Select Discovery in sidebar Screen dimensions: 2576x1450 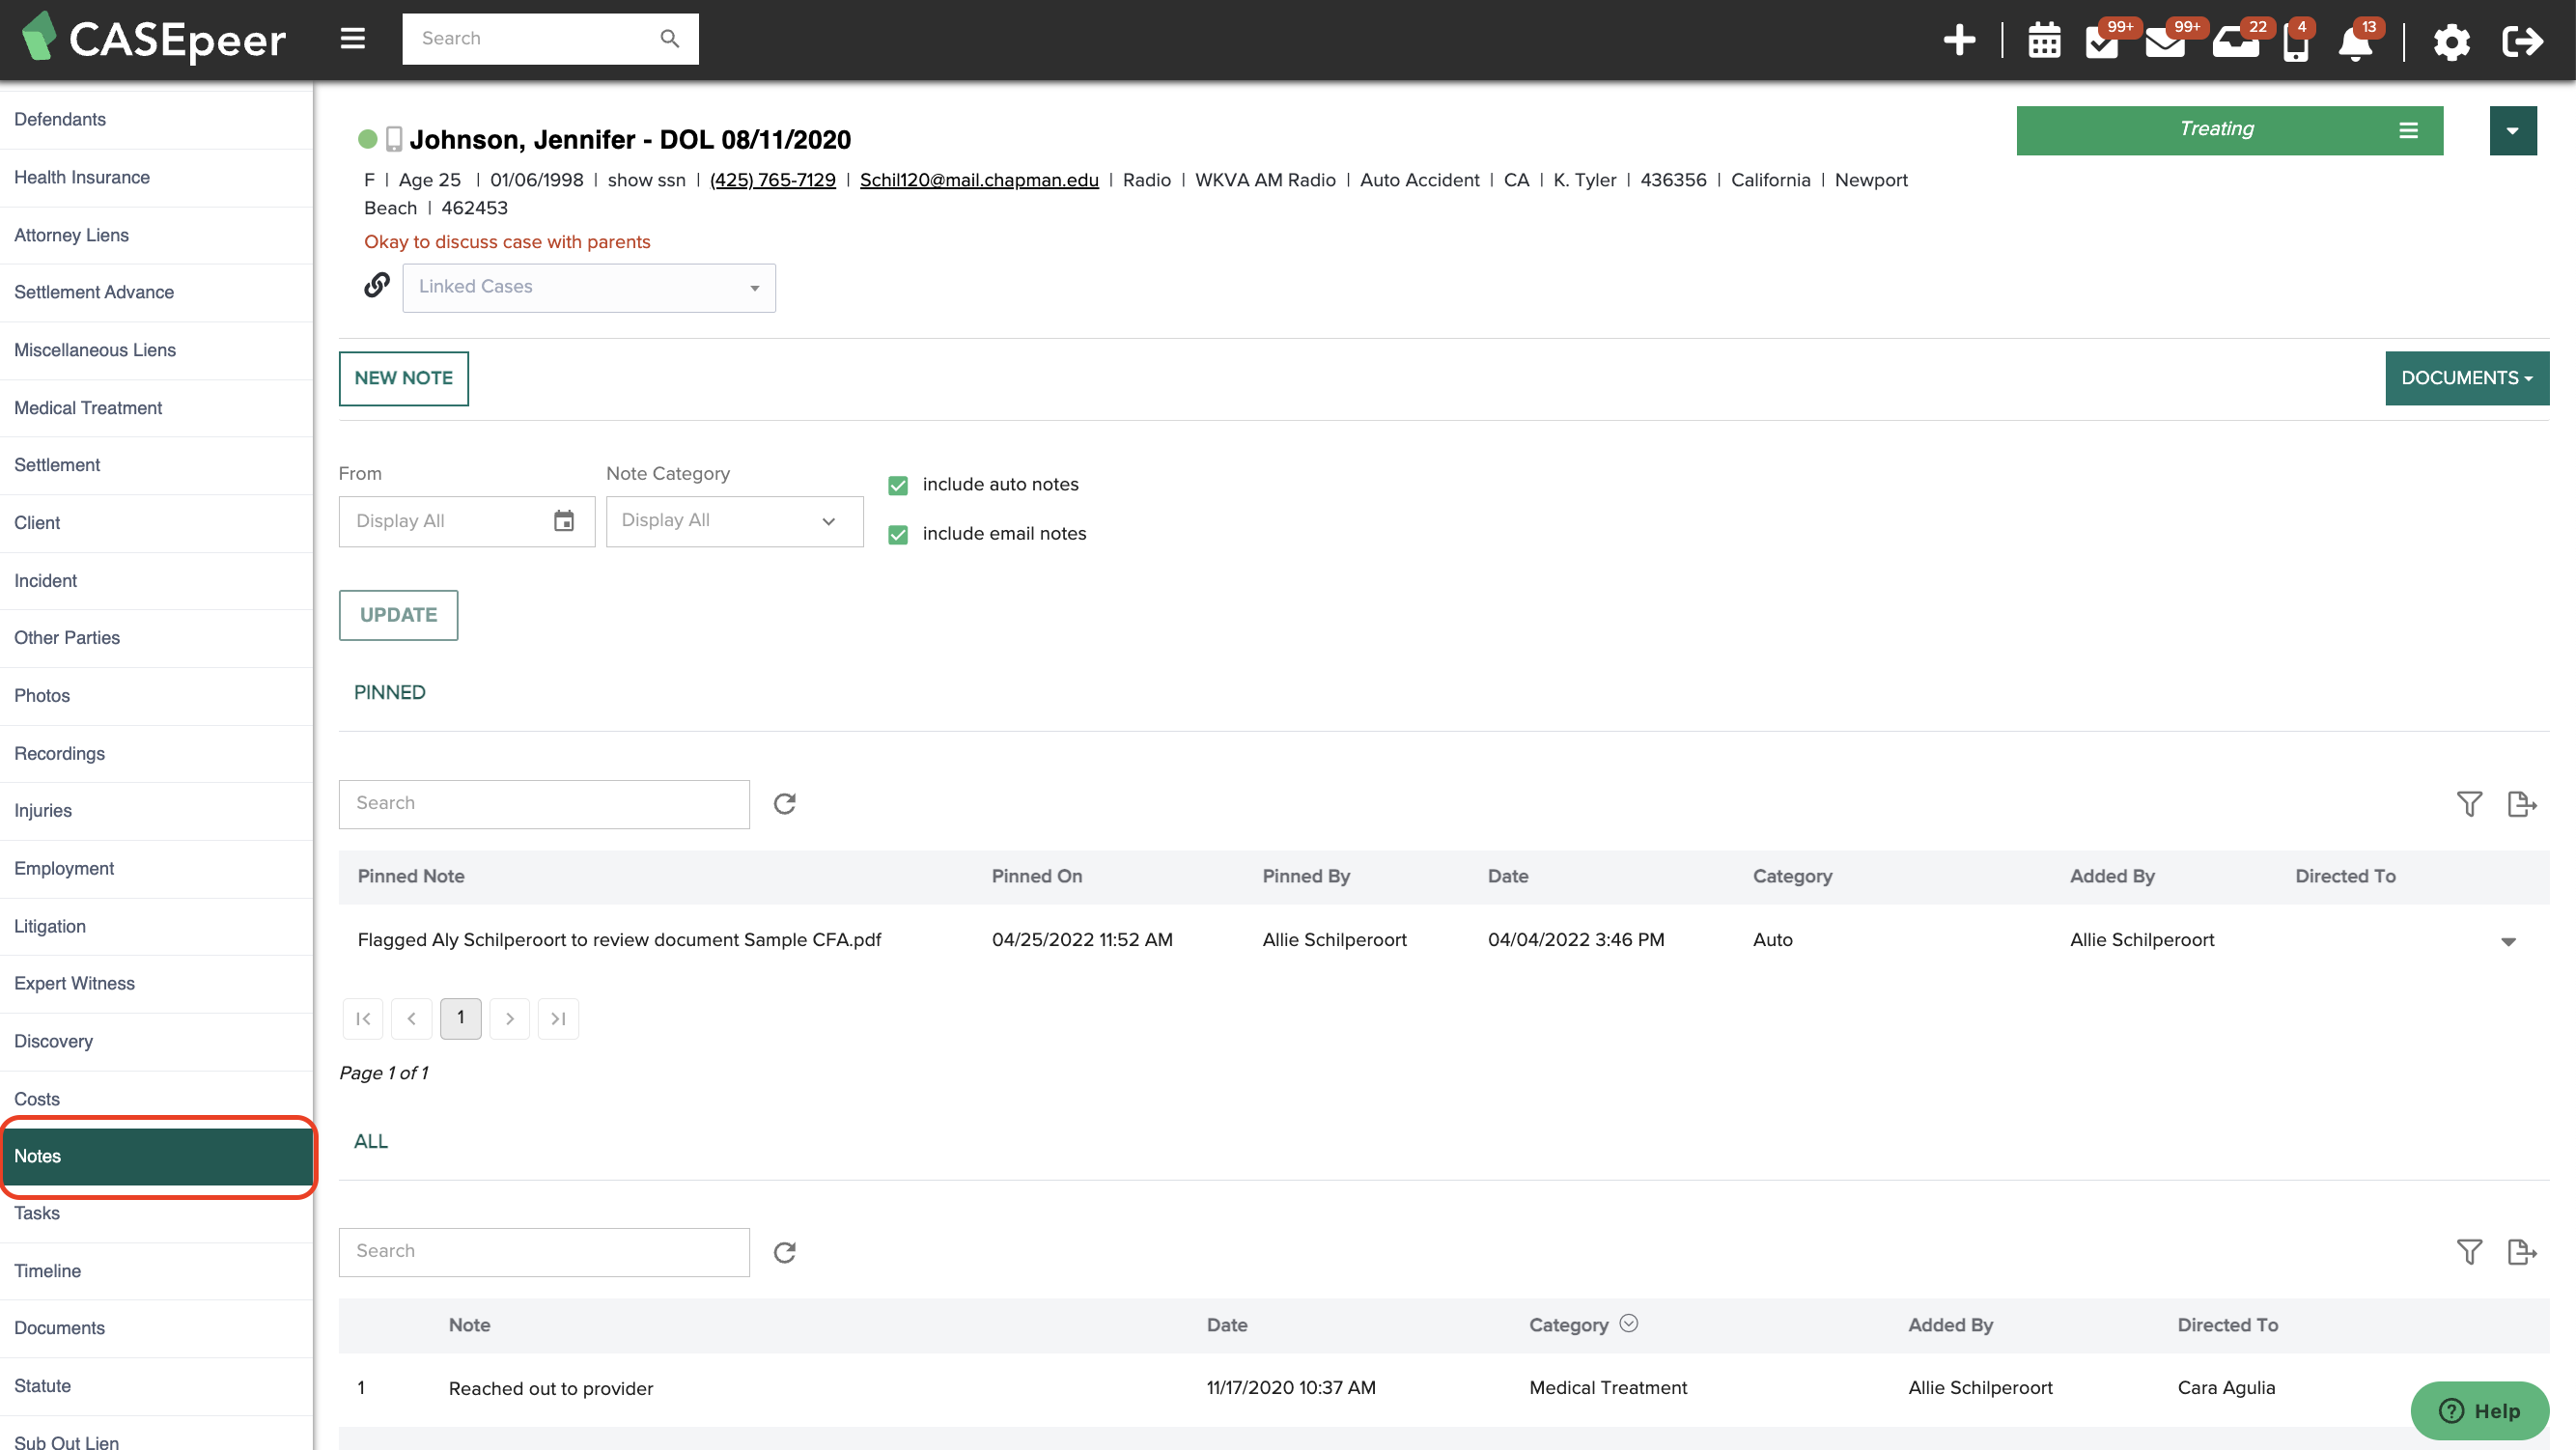pyautogui.click(x=157, y=1041)
